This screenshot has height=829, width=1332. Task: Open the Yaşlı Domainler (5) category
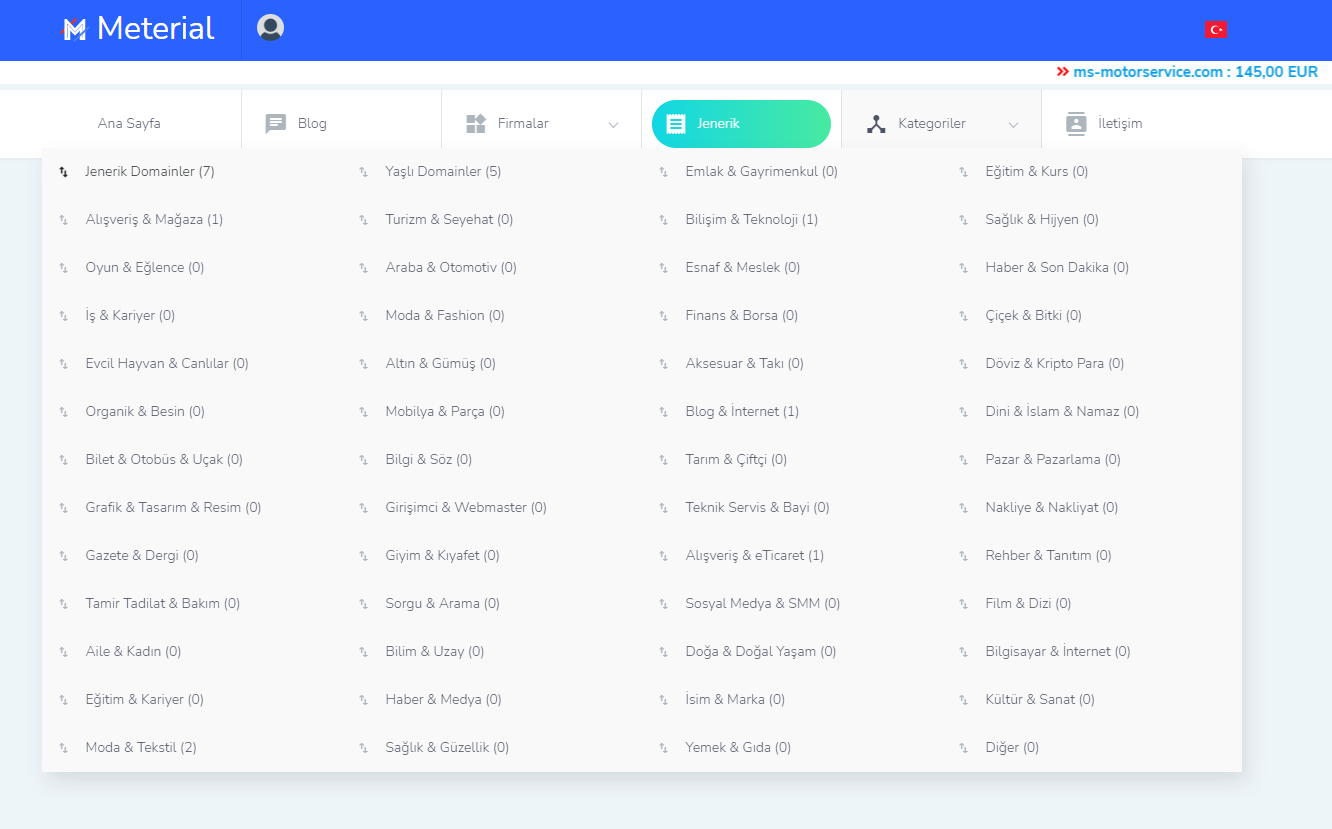[443, 172]
